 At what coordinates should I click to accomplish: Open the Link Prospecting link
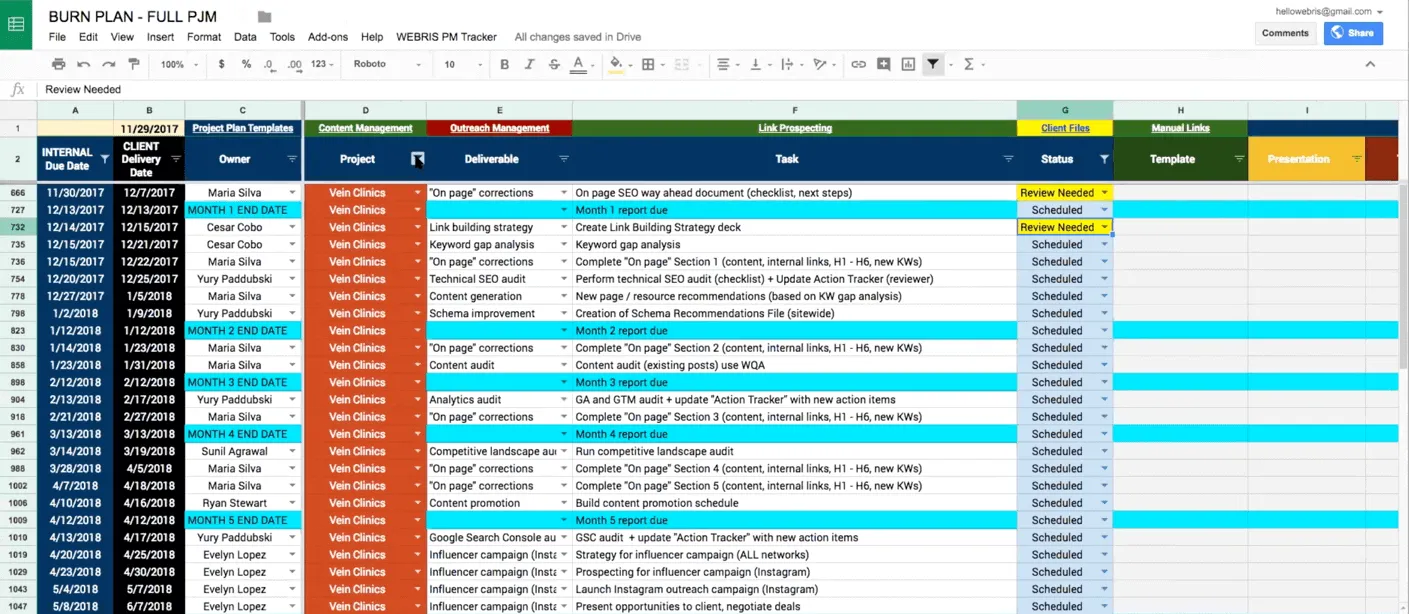(x=795, y=128)
